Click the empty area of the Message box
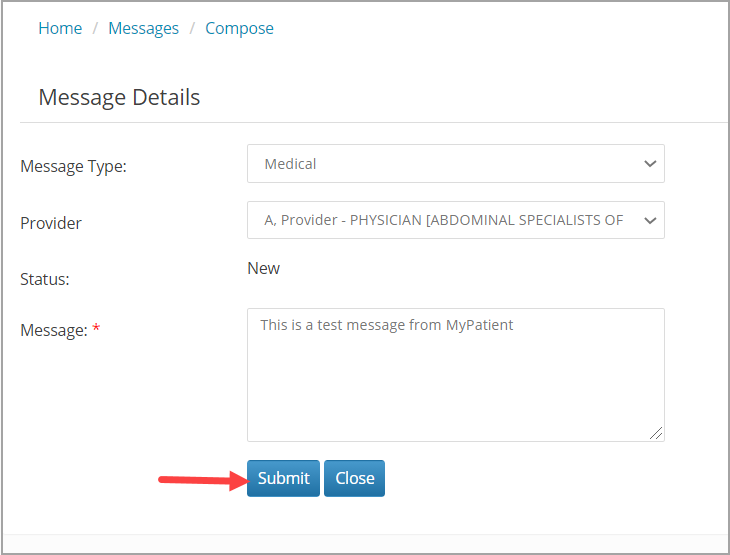Image resolution: width=730 pixels, height=555 pixels. pos(455,390)
